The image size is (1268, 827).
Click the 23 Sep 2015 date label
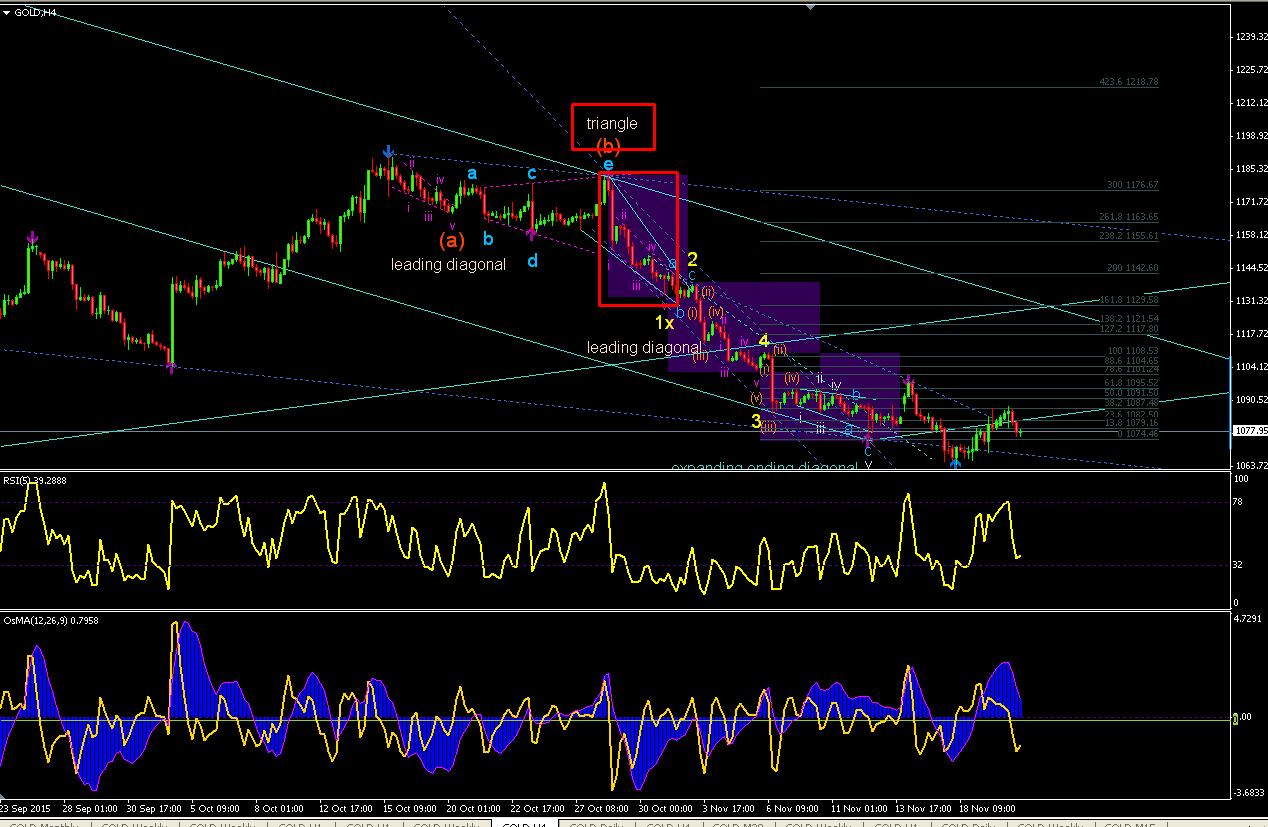25,807
